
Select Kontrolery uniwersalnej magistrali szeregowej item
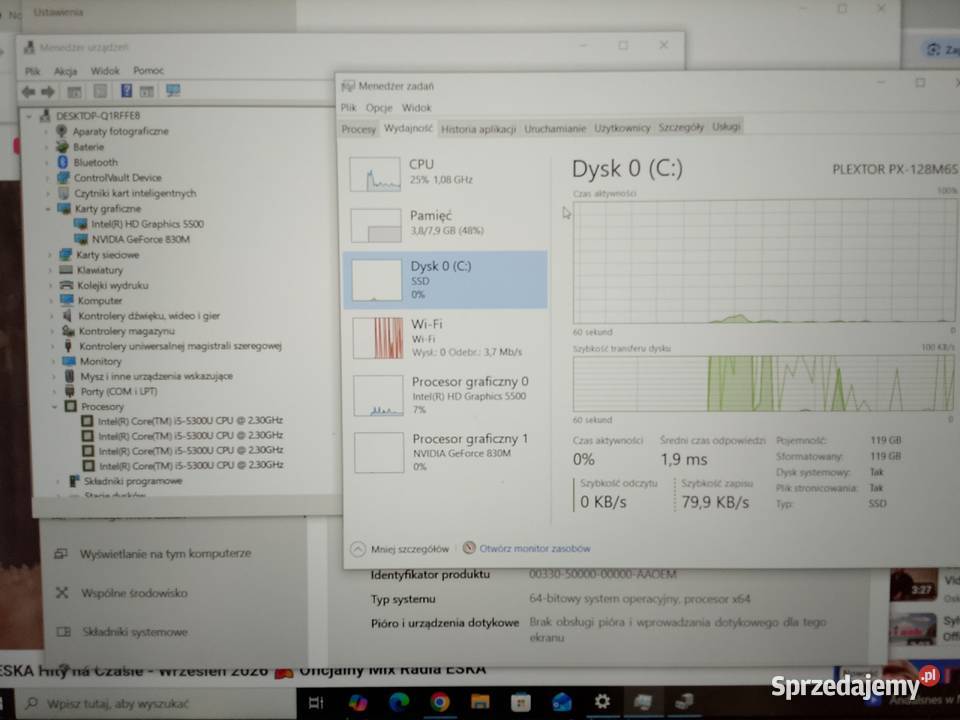point(181,346)
